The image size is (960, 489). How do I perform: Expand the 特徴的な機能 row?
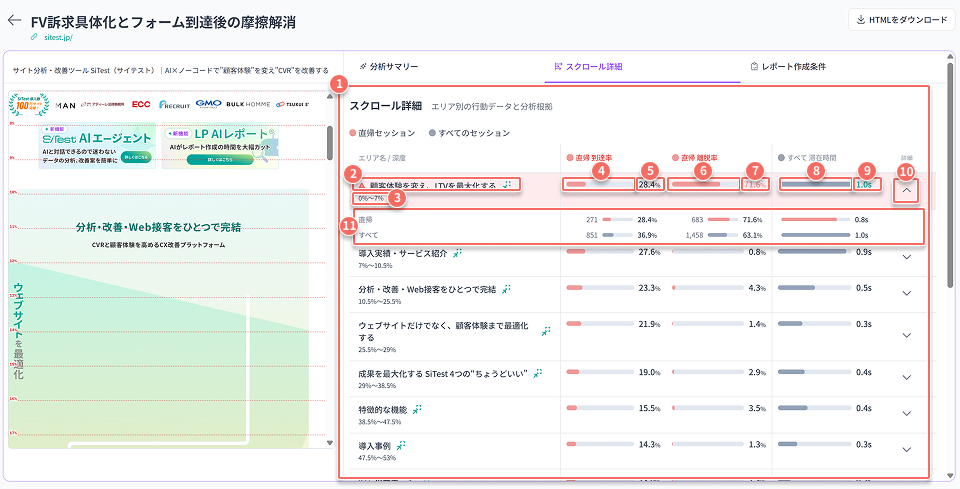pyautogui.click(x=907, y=414)
